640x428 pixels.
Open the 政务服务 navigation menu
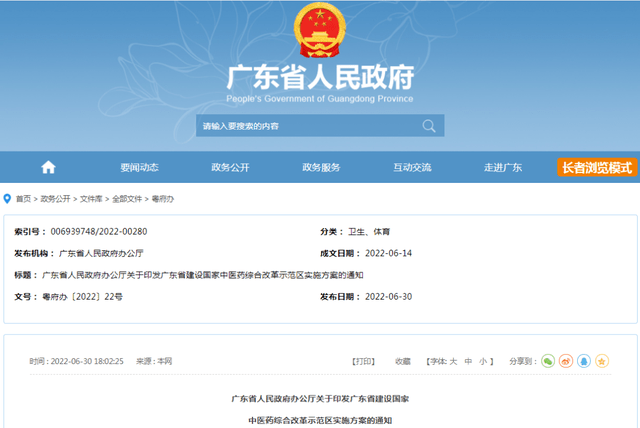pos(321,167)
